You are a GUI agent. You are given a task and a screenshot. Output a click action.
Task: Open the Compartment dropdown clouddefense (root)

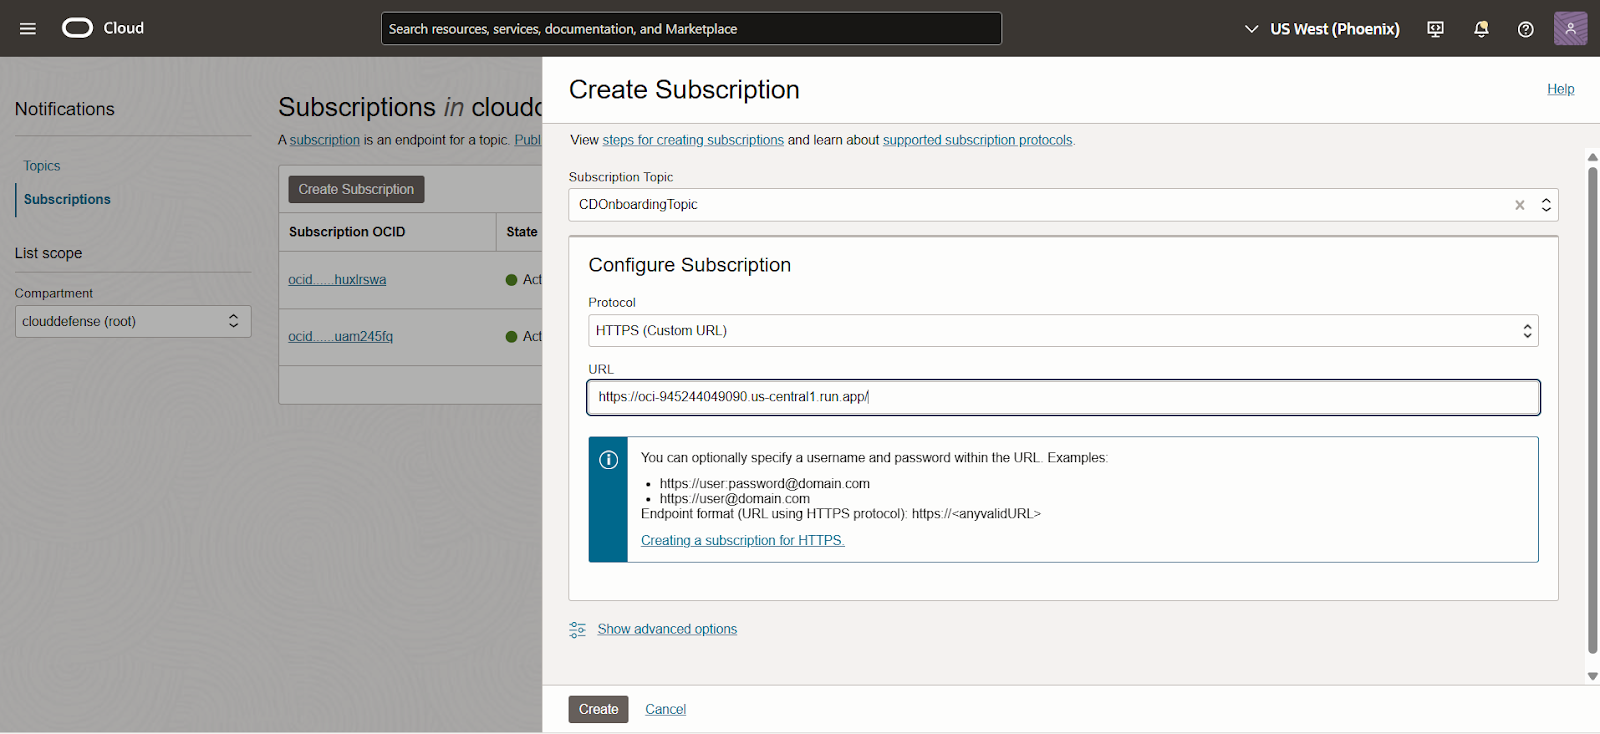pos(133,321)
